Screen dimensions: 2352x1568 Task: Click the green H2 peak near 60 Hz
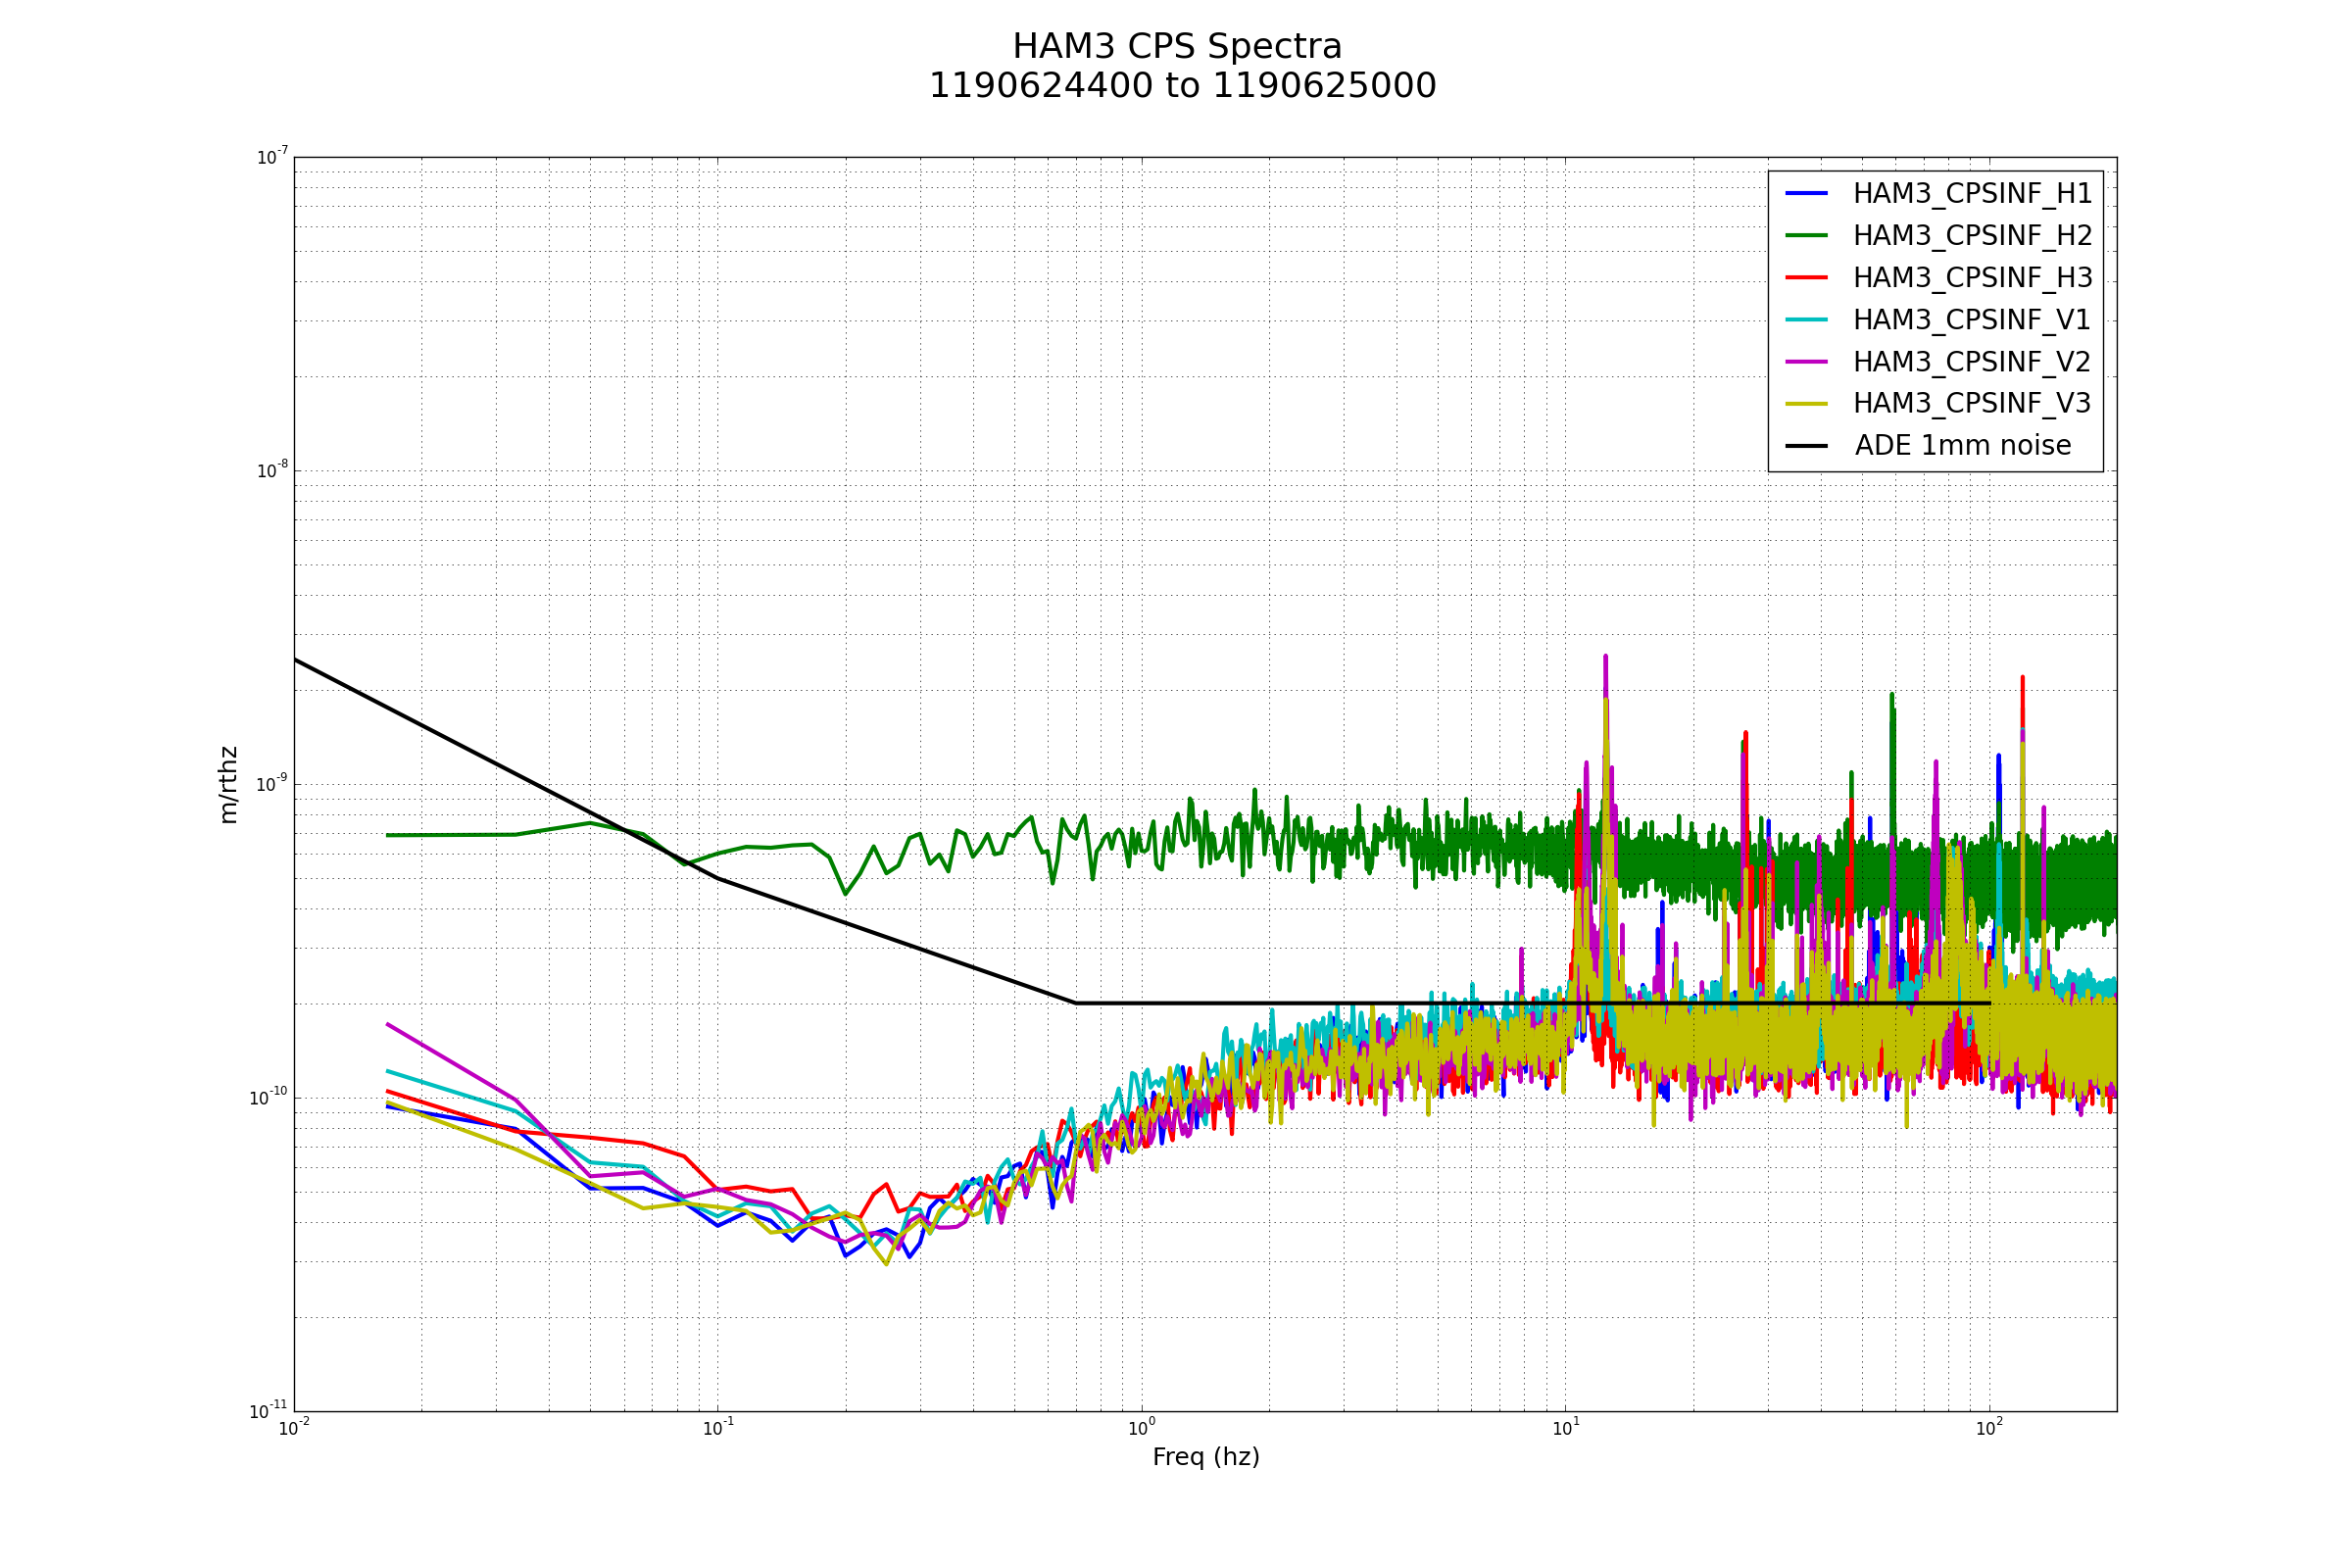pyautogui.click(x=1891, y=698)
